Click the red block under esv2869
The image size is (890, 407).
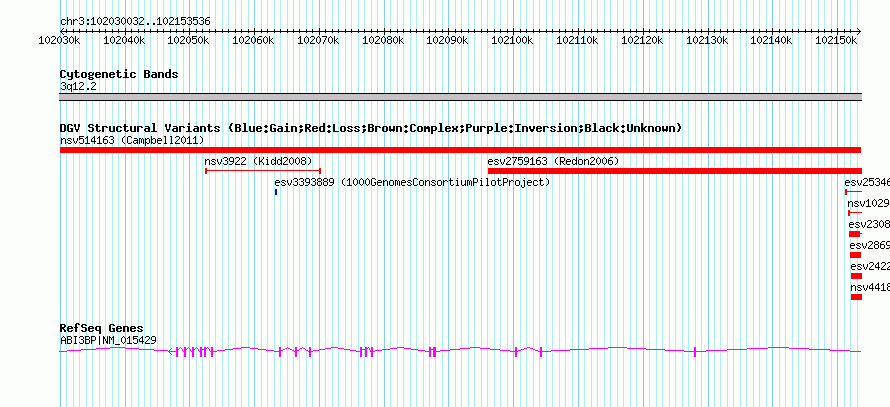click(x=855, y=255)
